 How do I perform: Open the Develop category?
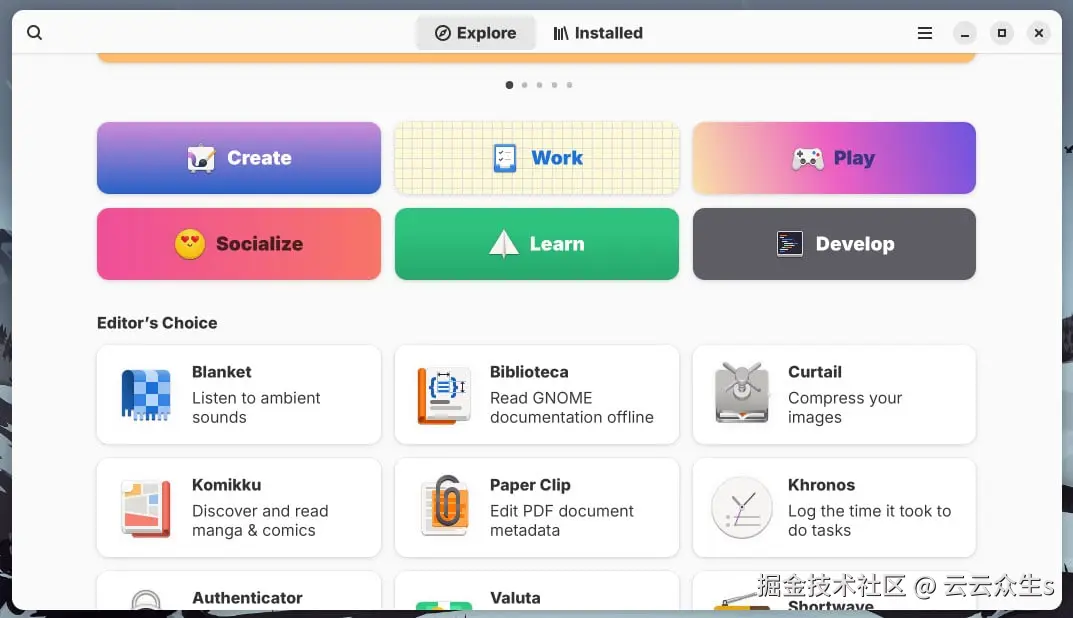coord(834,244)
